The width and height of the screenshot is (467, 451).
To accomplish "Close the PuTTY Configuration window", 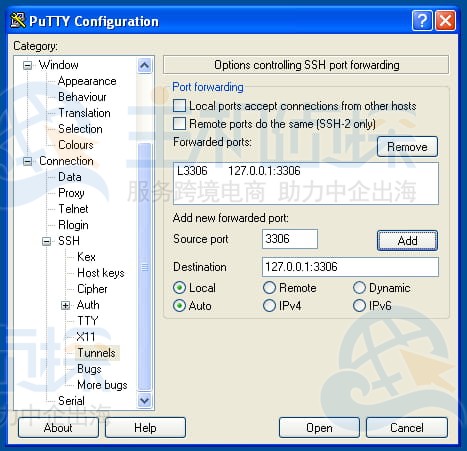I will tap(445, 21).
